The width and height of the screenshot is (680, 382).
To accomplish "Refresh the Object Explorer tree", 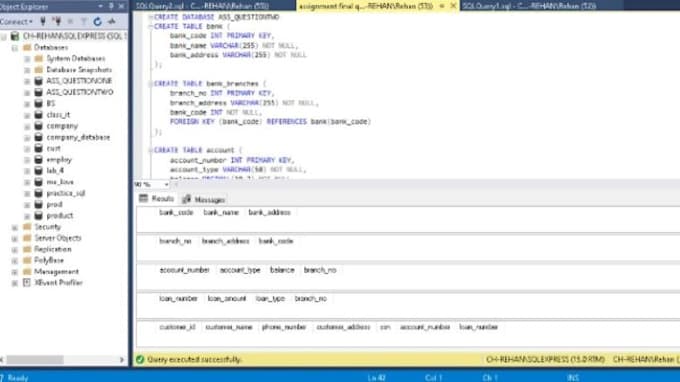I will (98, 21).
